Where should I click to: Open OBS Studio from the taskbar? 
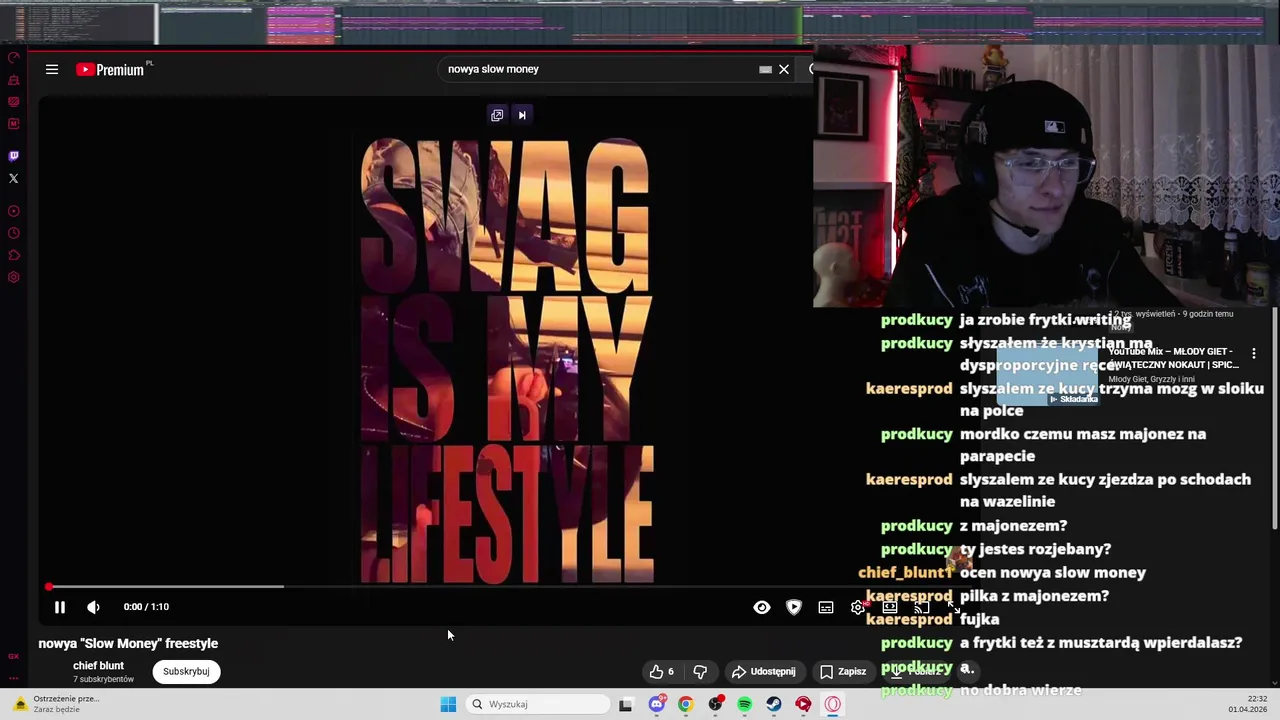[715, 704]
